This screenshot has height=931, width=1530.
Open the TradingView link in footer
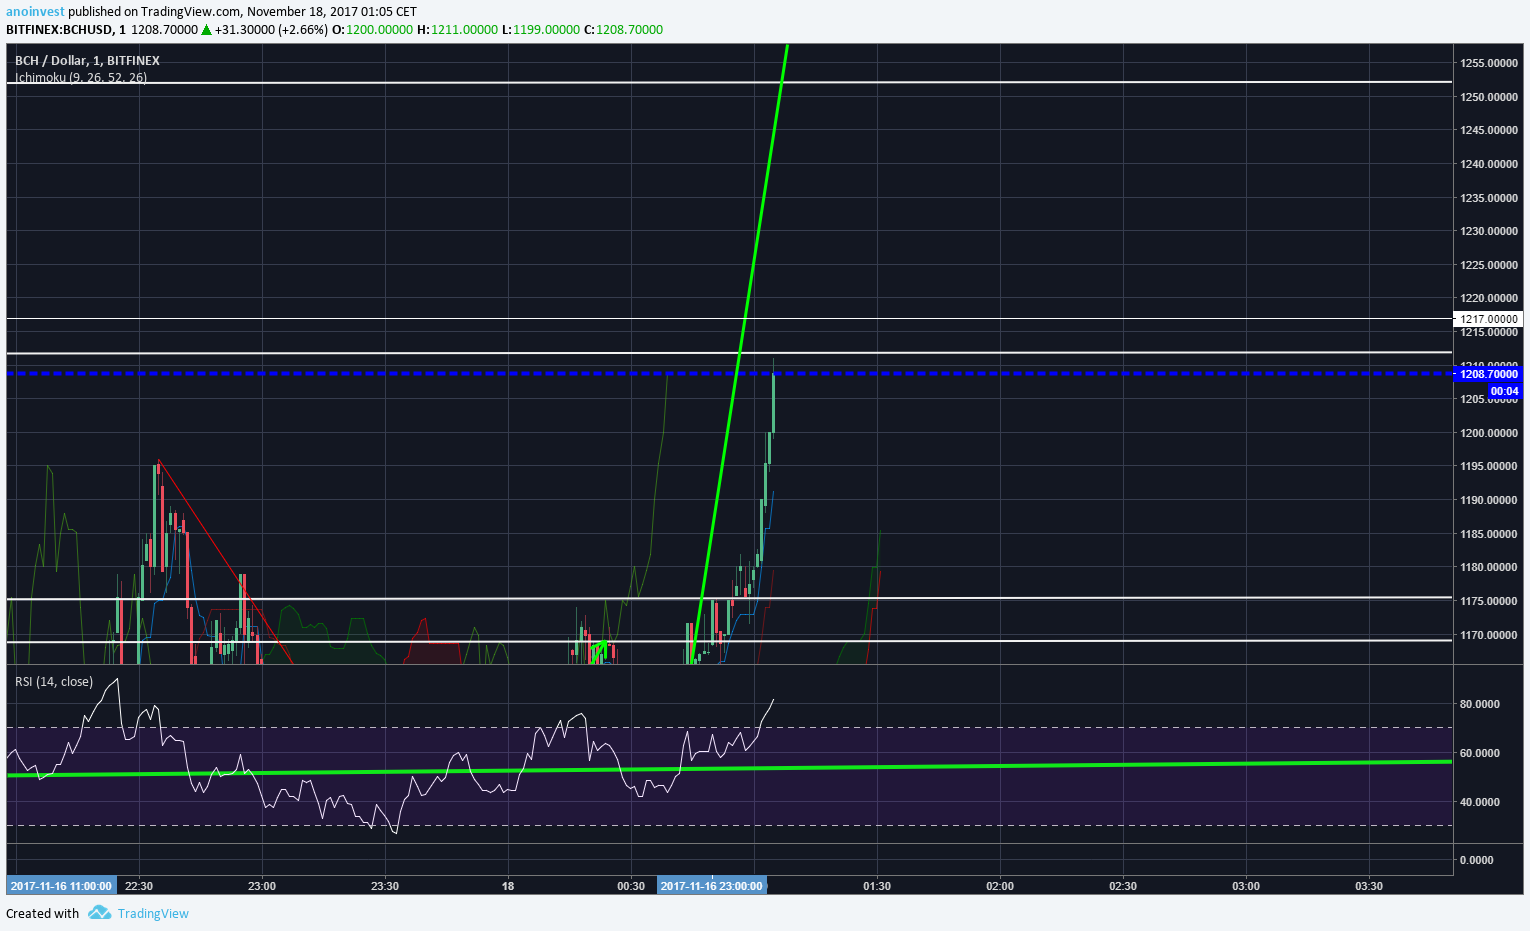153,913
